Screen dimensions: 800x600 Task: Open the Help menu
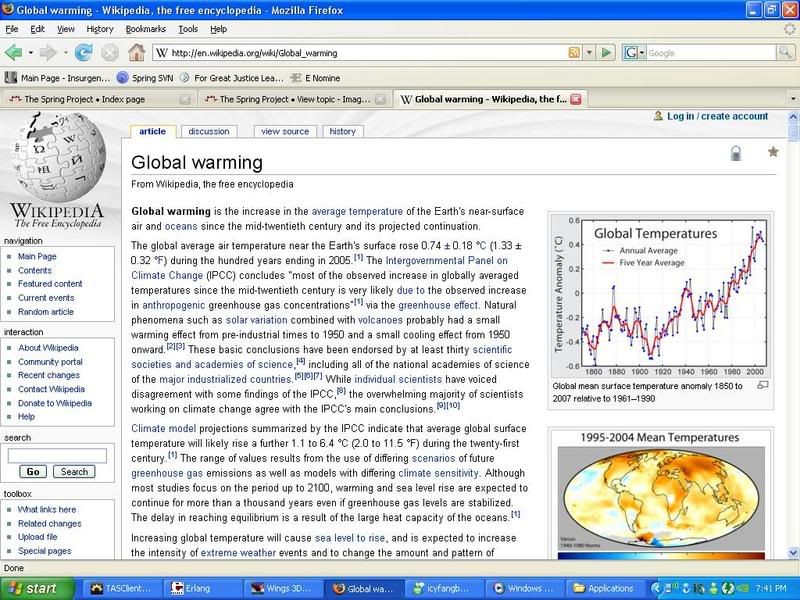coord(218,29)
